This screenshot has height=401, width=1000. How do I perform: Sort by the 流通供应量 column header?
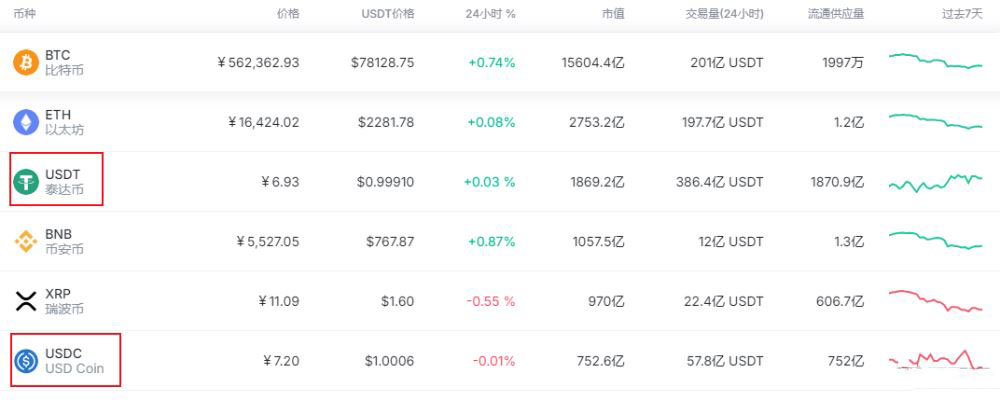point(836,14)
